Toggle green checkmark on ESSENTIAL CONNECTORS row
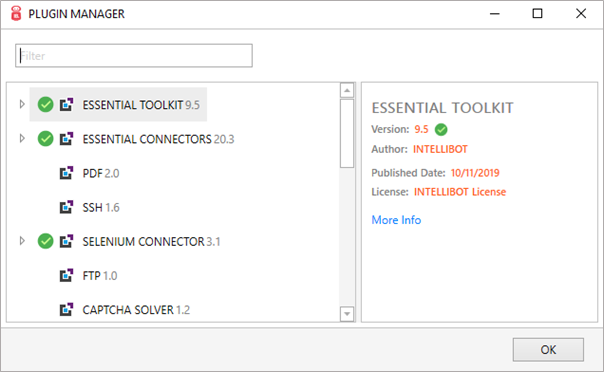604x372 pixels. coord(45,139)
